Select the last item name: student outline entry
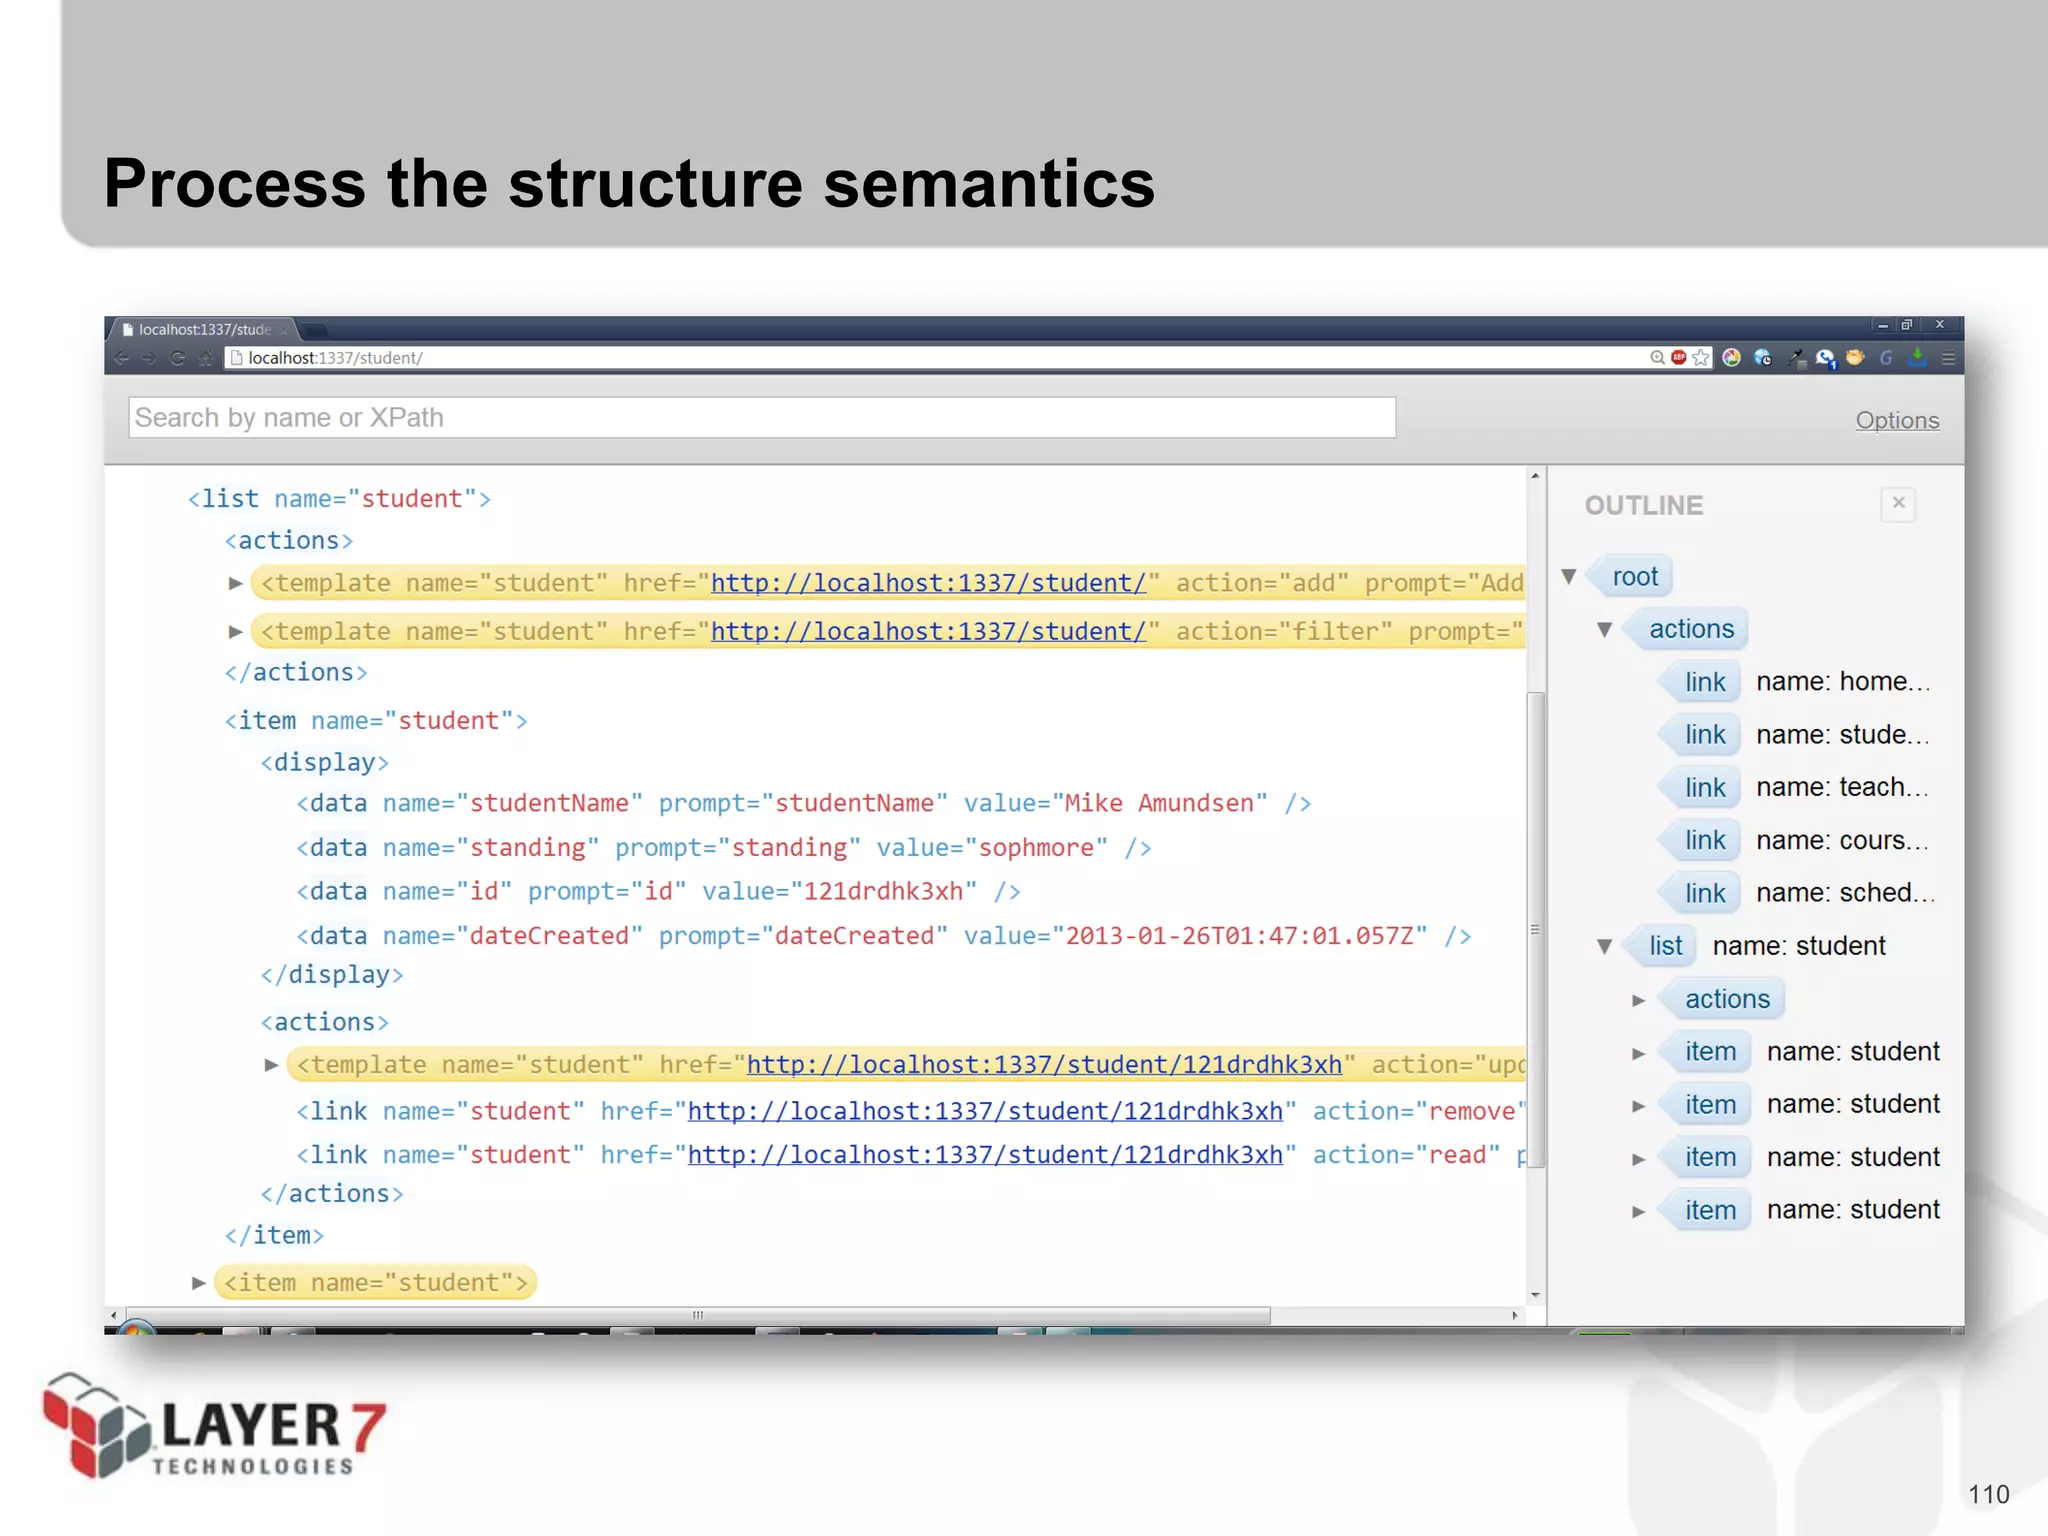2048x1536 pixels. pos(1798,1210)
